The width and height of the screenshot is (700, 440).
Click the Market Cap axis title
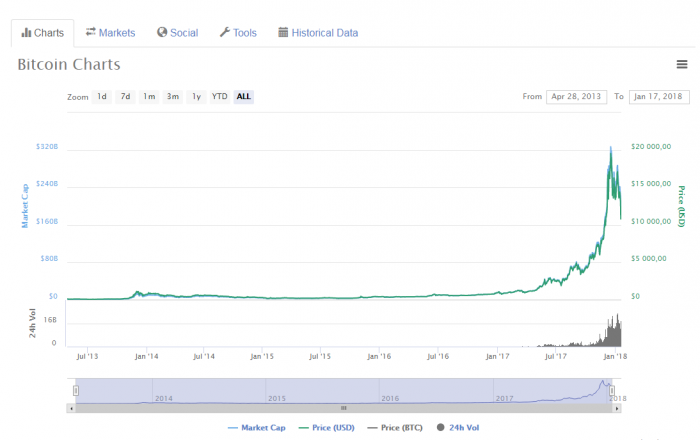25,206
